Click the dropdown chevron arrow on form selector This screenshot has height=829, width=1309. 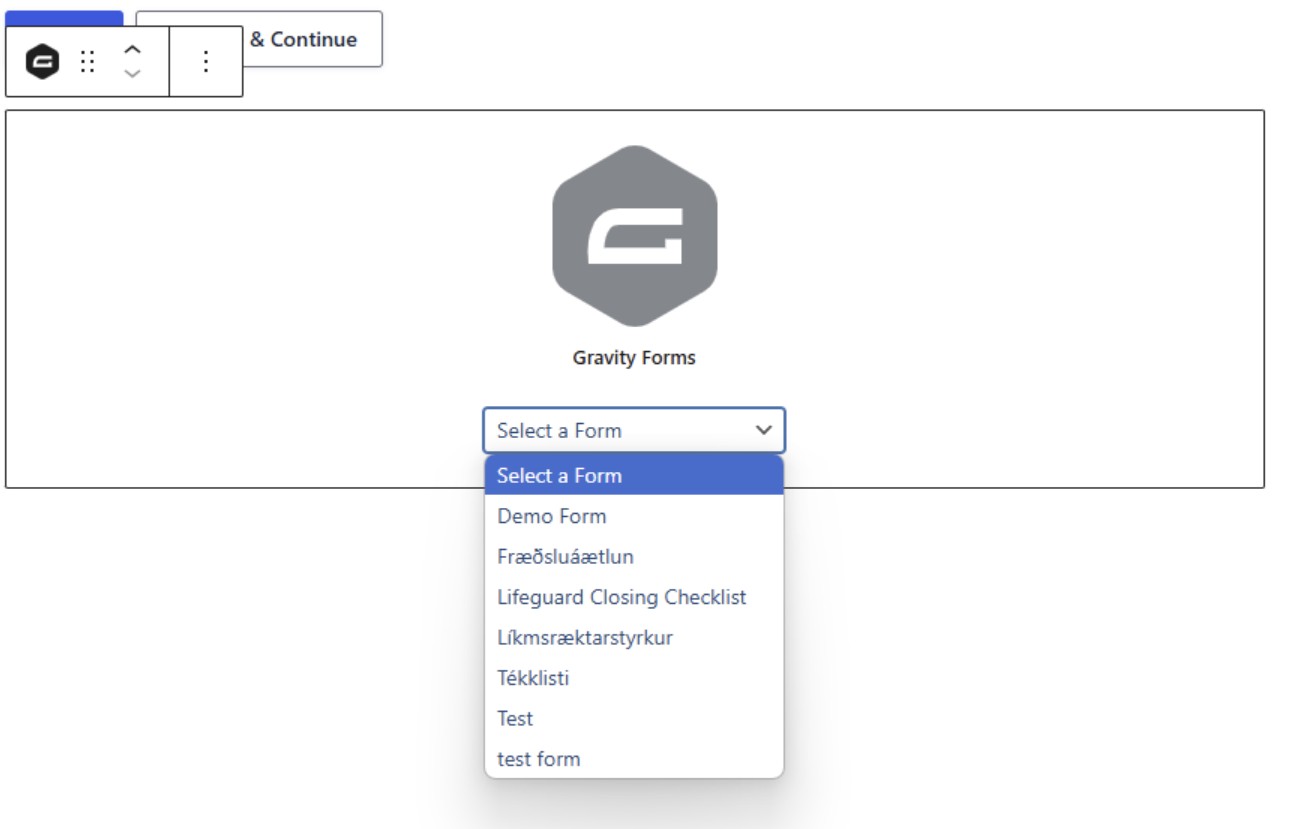(x=764, y=431)
